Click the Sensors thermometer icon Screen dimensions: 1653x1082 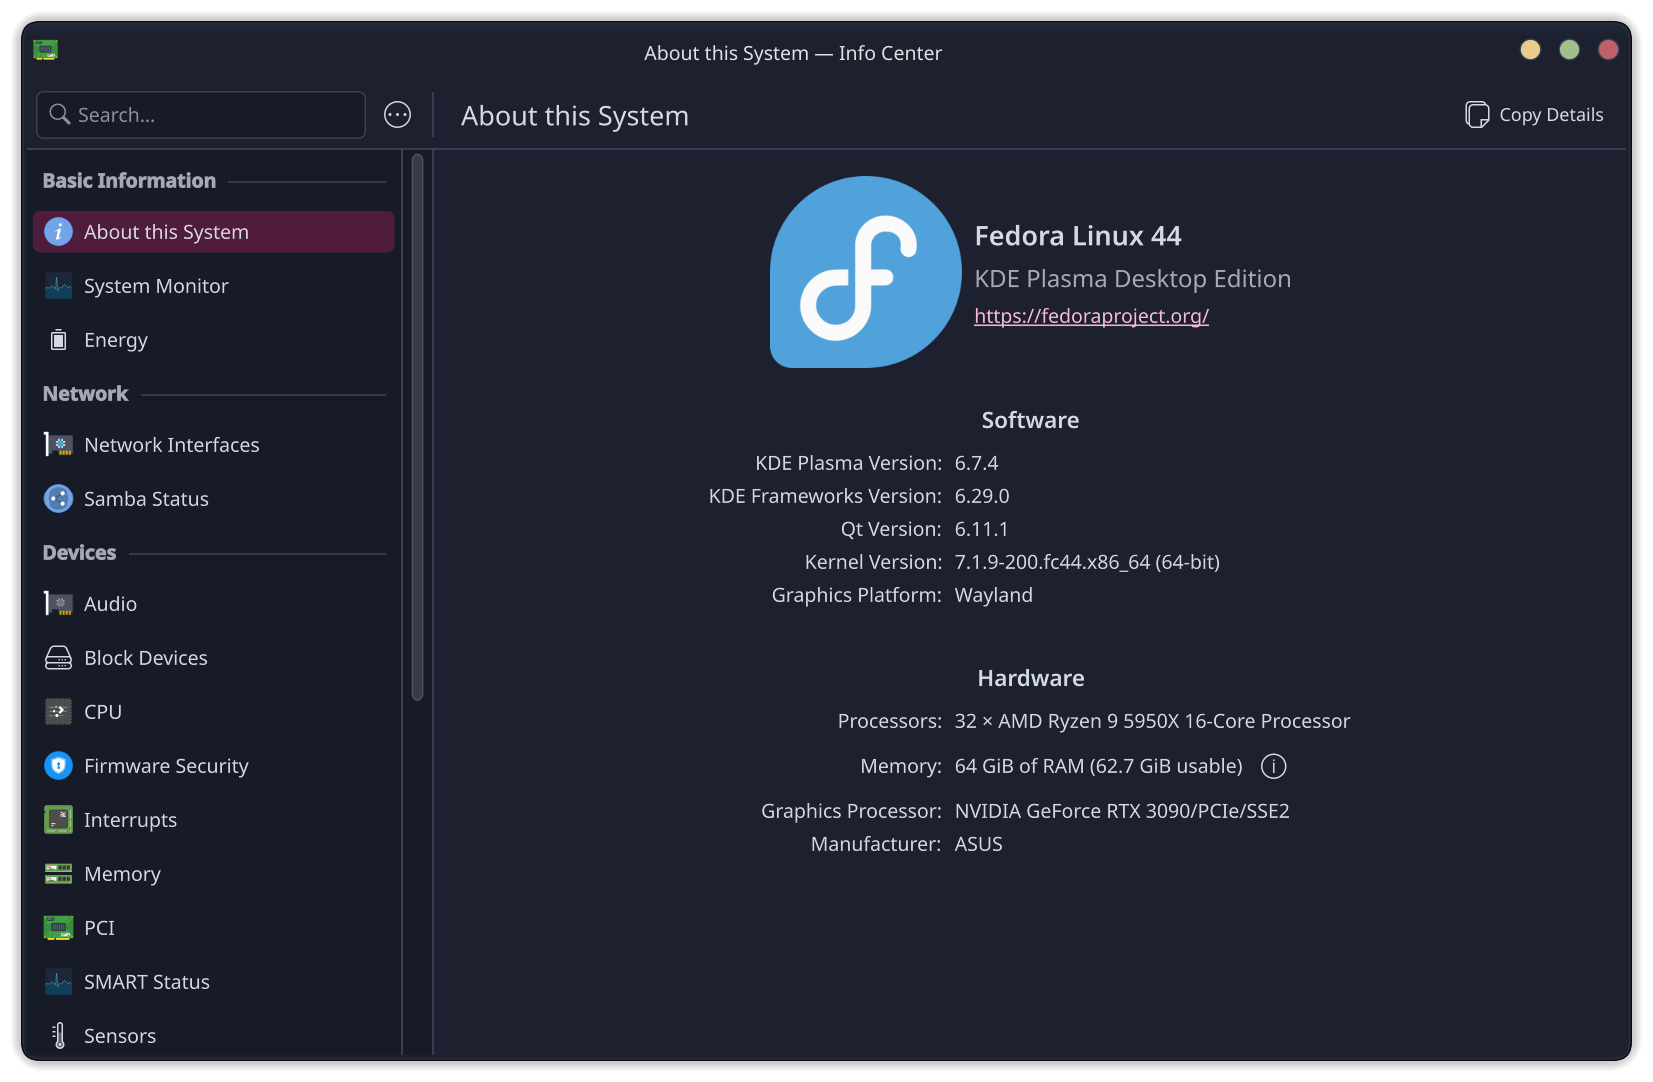(58, 1036)
